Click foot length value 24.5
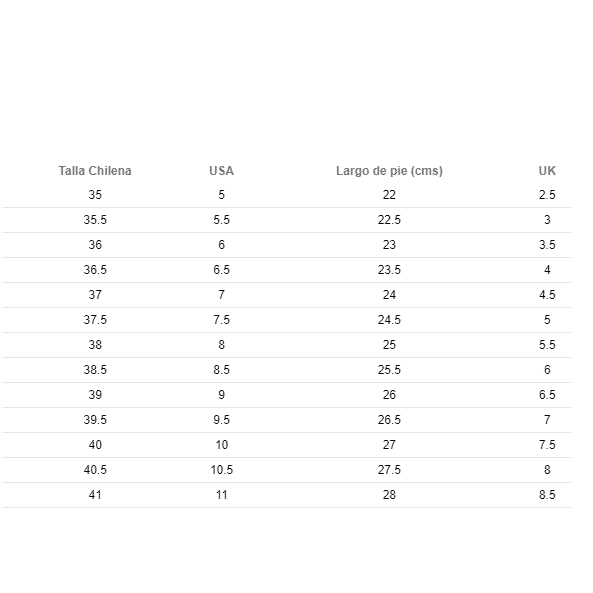Screen dimensions: 593x593 pos(389,320)
